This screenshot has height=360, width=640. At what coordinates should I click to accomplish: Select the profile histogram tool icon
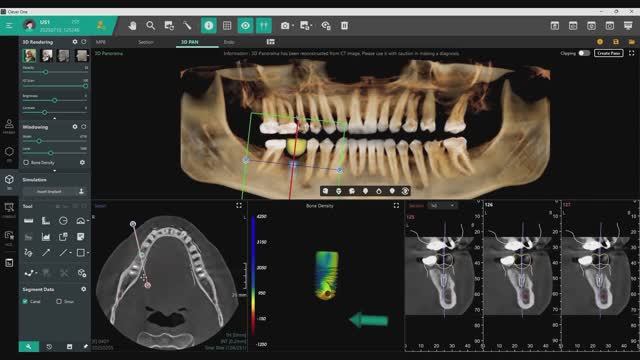[46, 237]
